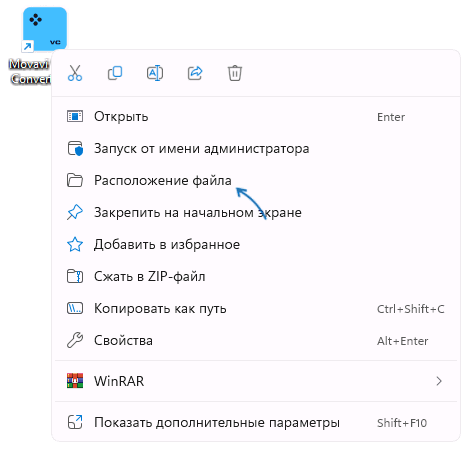The height and width of the screenshot is (451, 471).
Task: Click the WinRAR books icon
Action: click(x=75, y=381)
